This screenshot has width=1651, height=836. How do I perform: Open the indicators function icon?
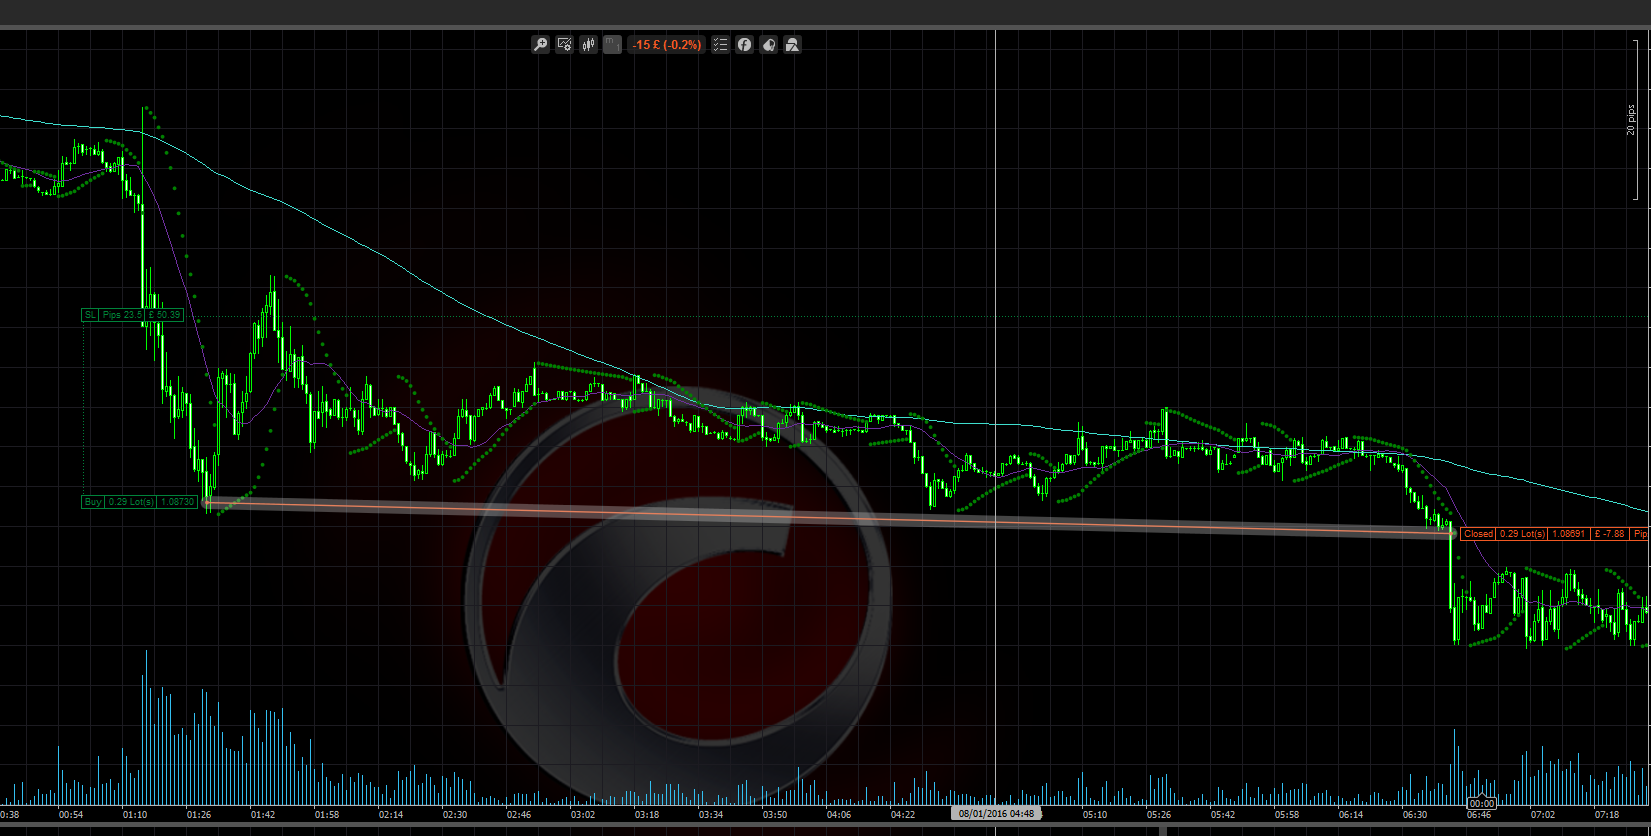pyautogui.click(x=744, y=44)
